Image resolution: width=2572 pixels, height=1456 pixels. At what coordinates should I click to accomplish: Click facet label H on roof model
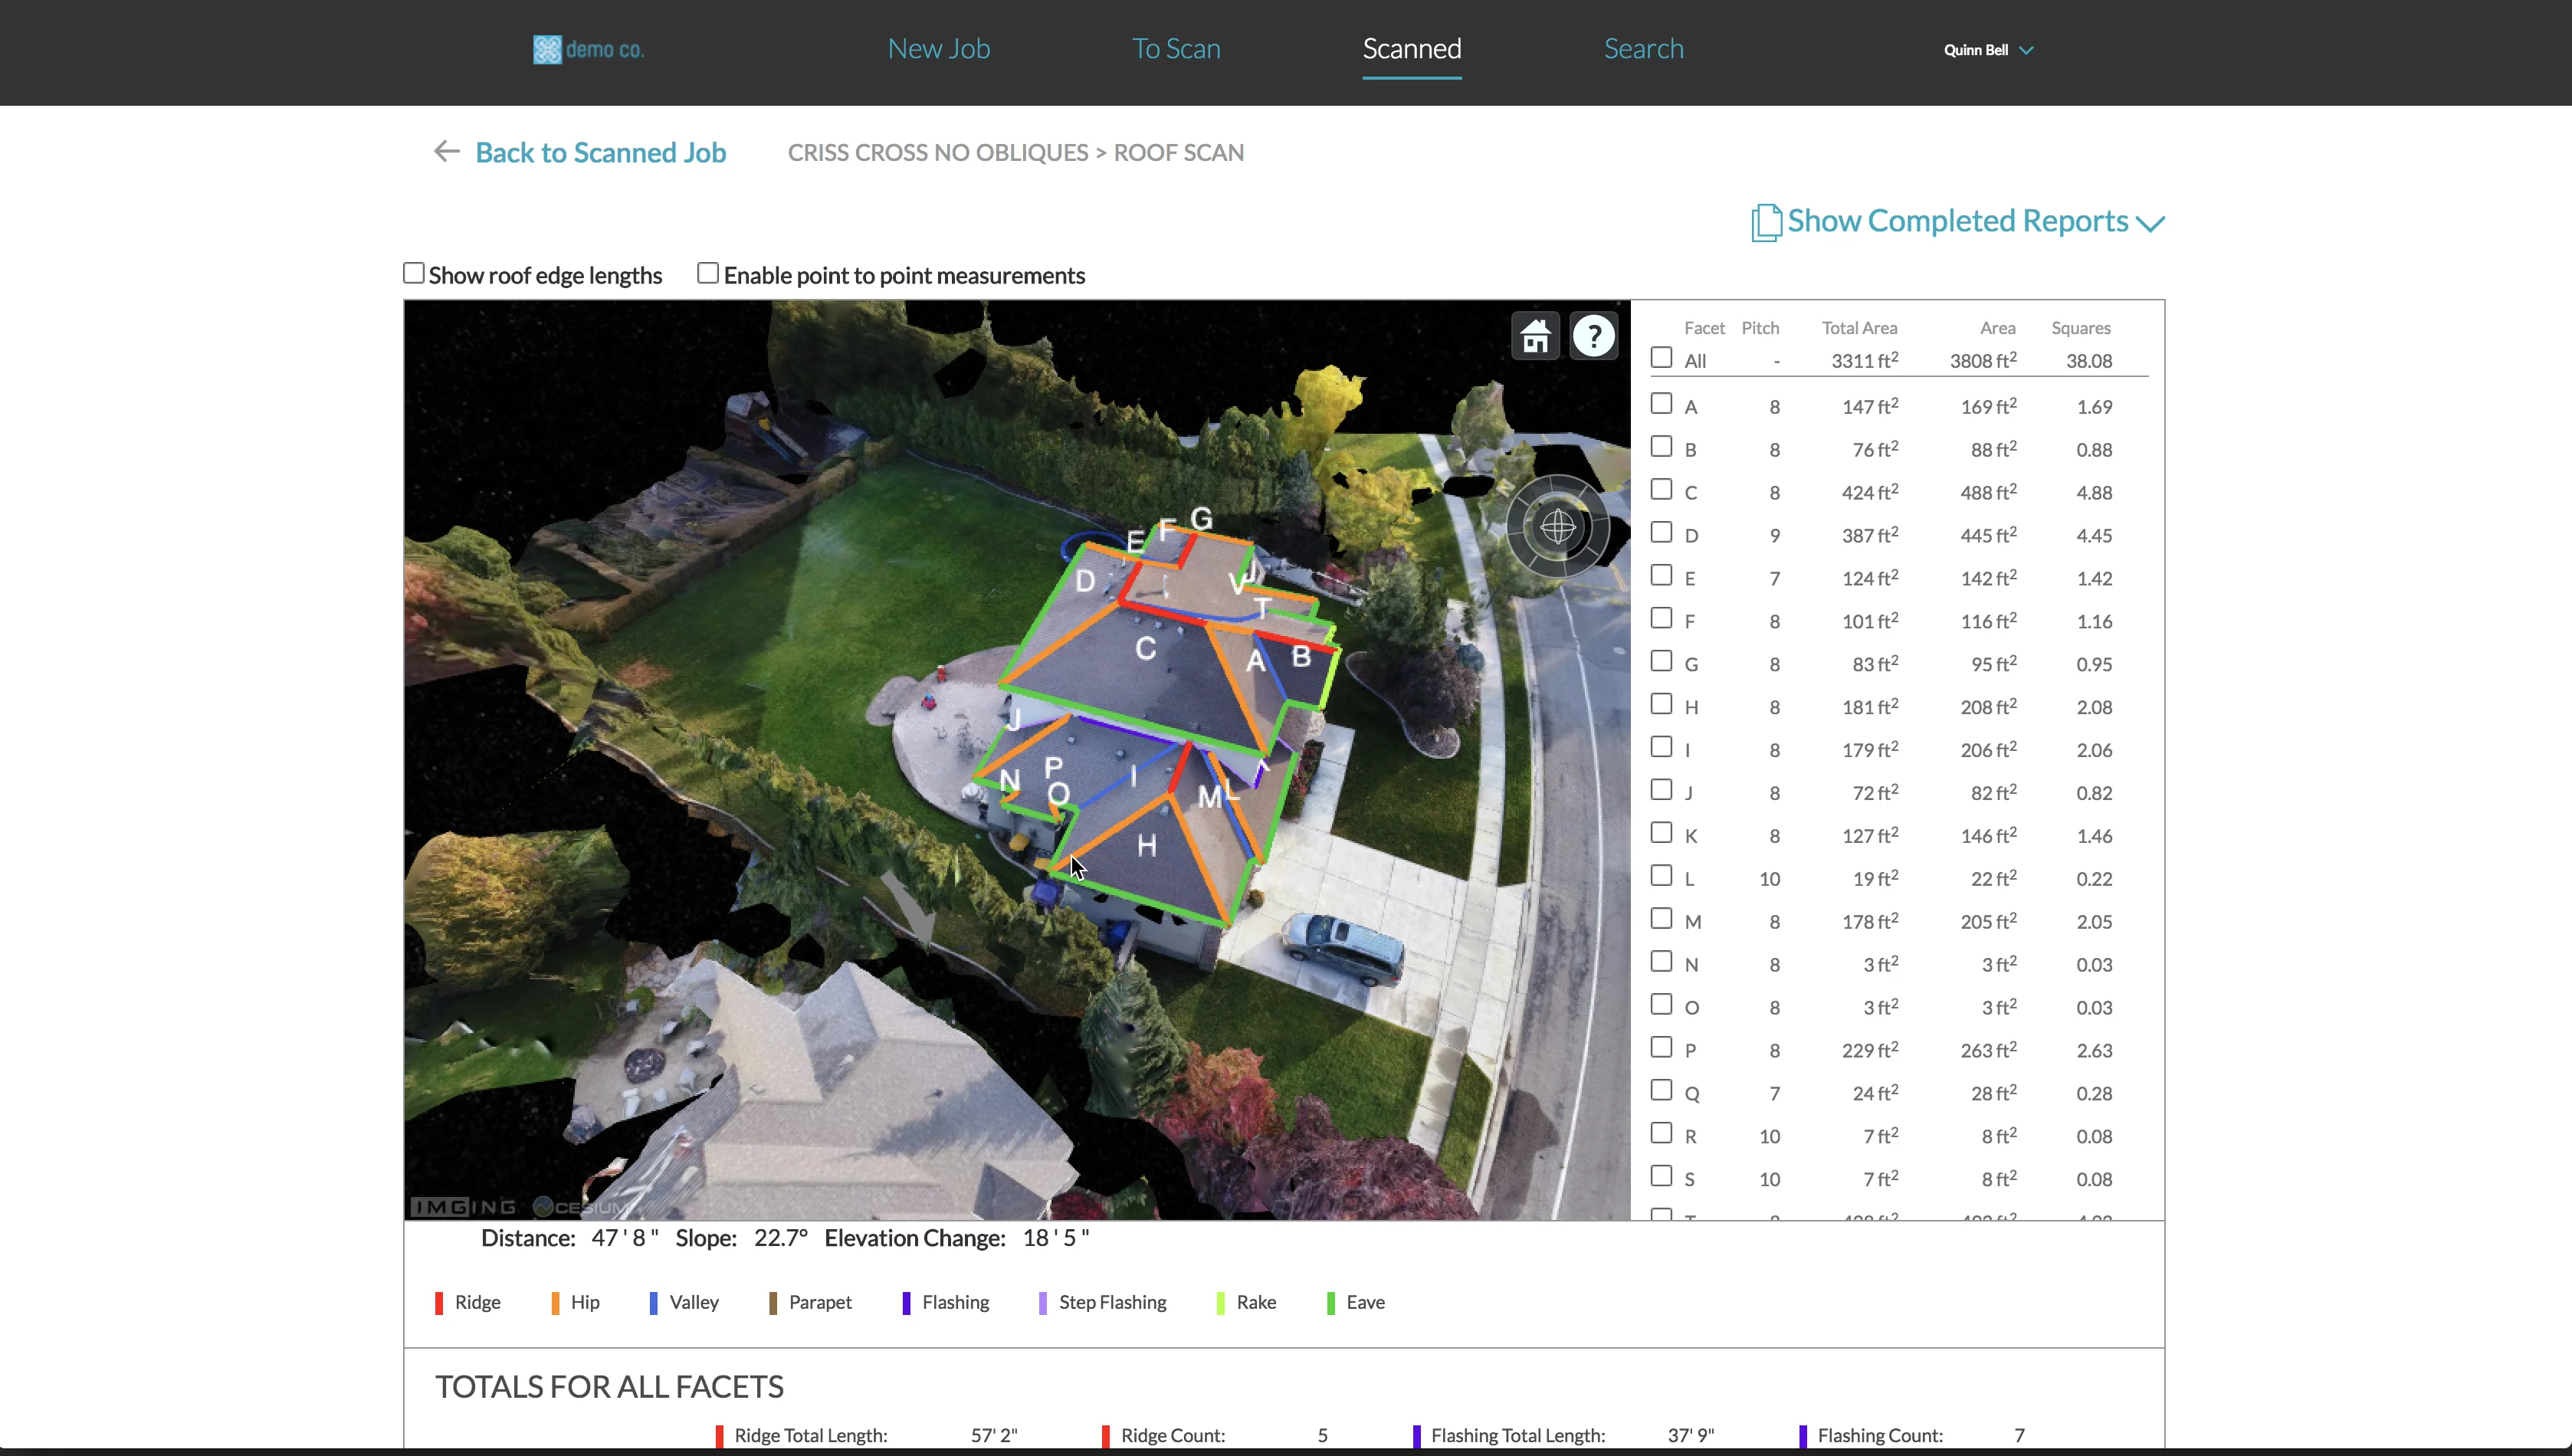coord(1147,846)
